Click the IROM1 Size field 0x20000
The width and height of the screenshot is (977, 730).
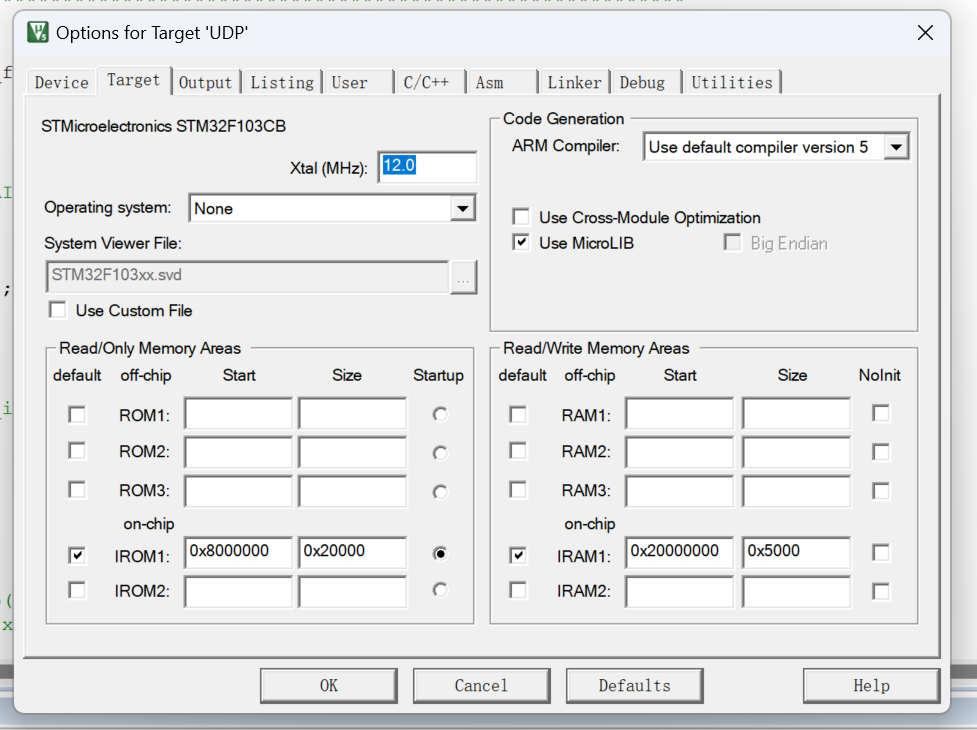pyautogui.click(x=353, y=552)
